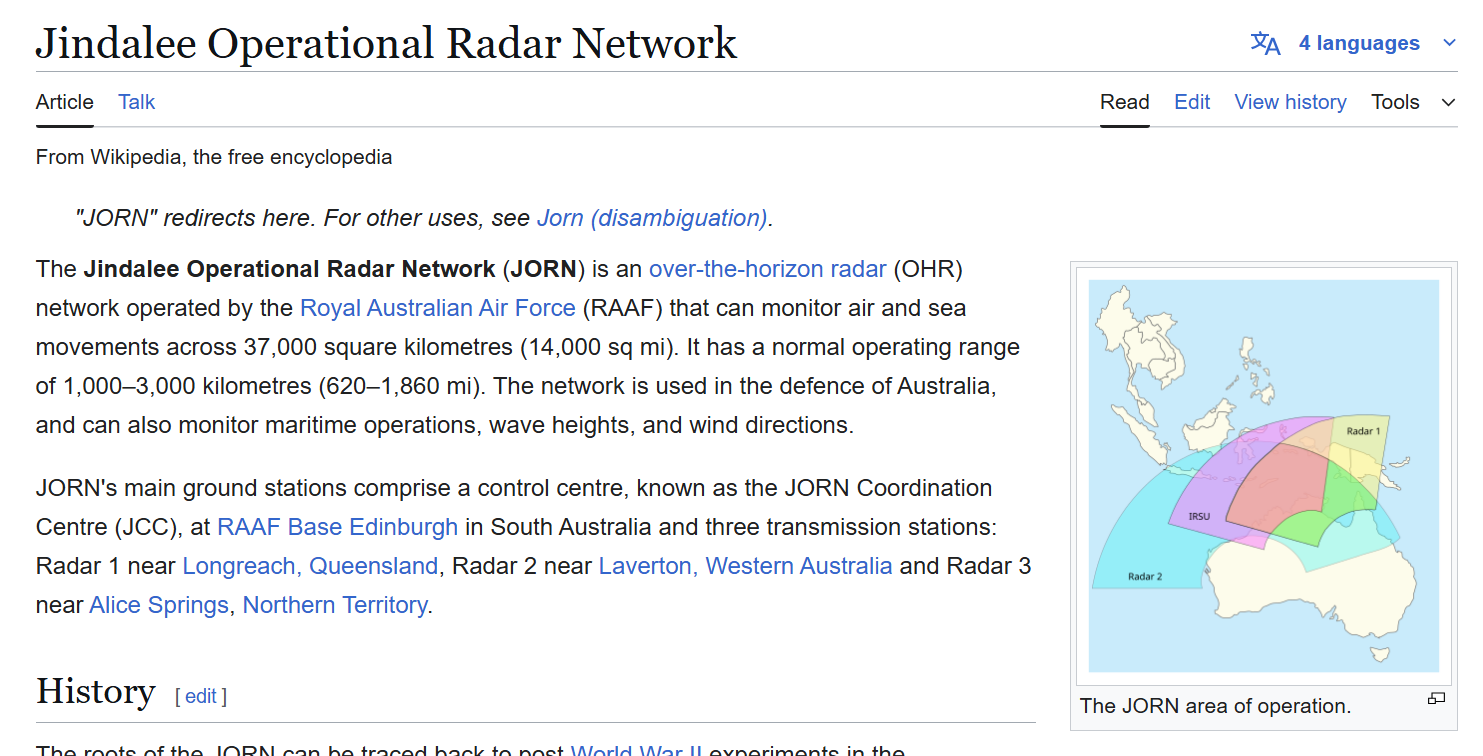Open the Tools dropdown menu
The width and height of the screenshot is (1483, 756).
click(x=1414, y=102)
